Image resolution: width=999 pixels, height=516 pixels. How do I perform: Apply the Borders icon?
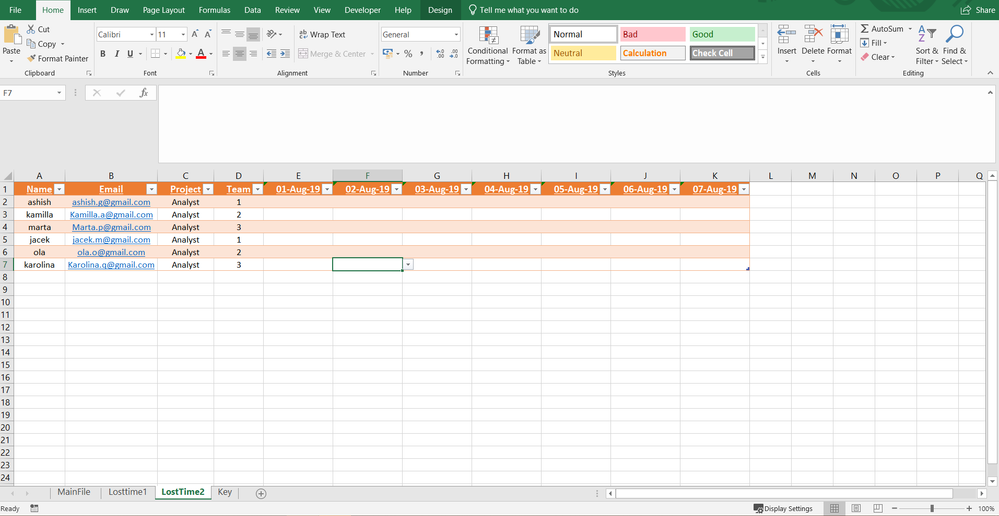155,54
